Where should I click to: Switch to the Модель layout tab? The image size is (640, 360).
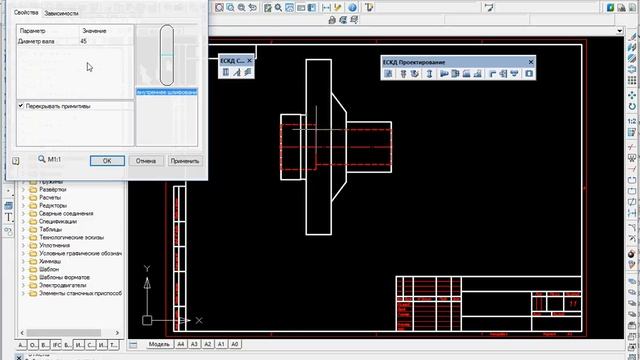pyautogui.click(x=159, y=344)
